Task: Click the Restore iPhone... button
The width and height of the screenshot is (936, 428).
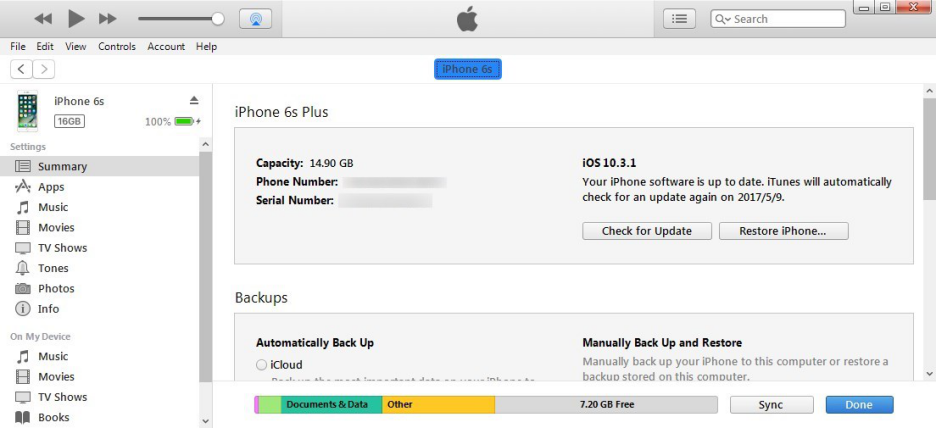Action: [x=783, y=231]
